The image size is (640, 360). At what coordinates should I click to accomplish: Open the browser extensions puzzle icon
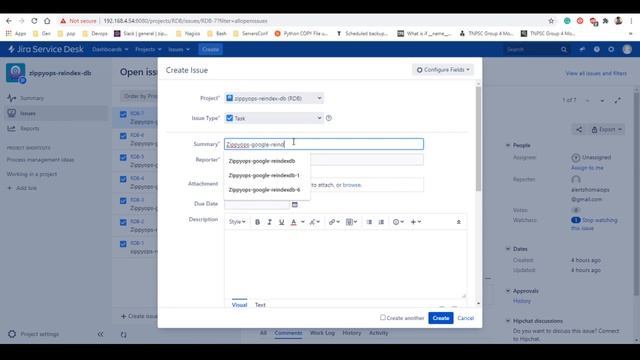point(605,21)
